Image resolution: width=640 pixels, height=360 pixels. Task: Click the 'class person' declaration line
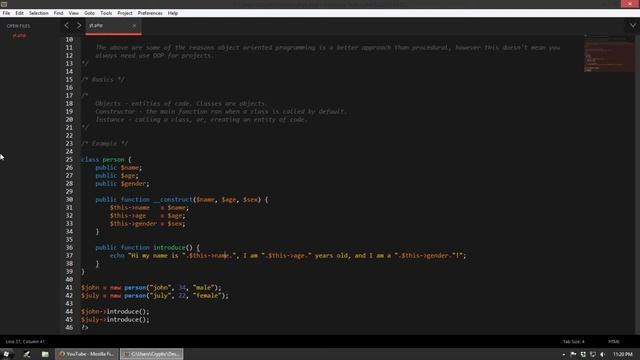click(106, 160)
